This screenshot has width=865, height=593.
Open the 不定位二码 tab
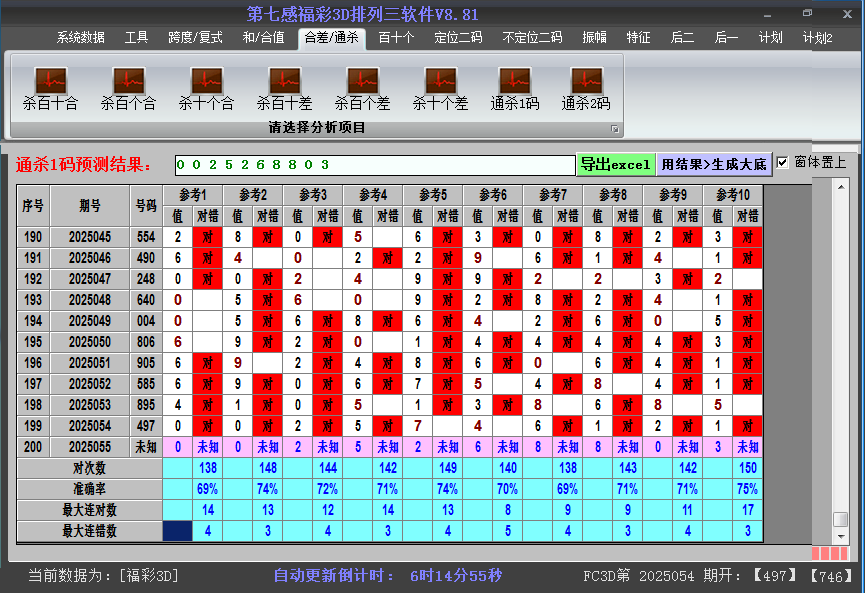[532, 38]
